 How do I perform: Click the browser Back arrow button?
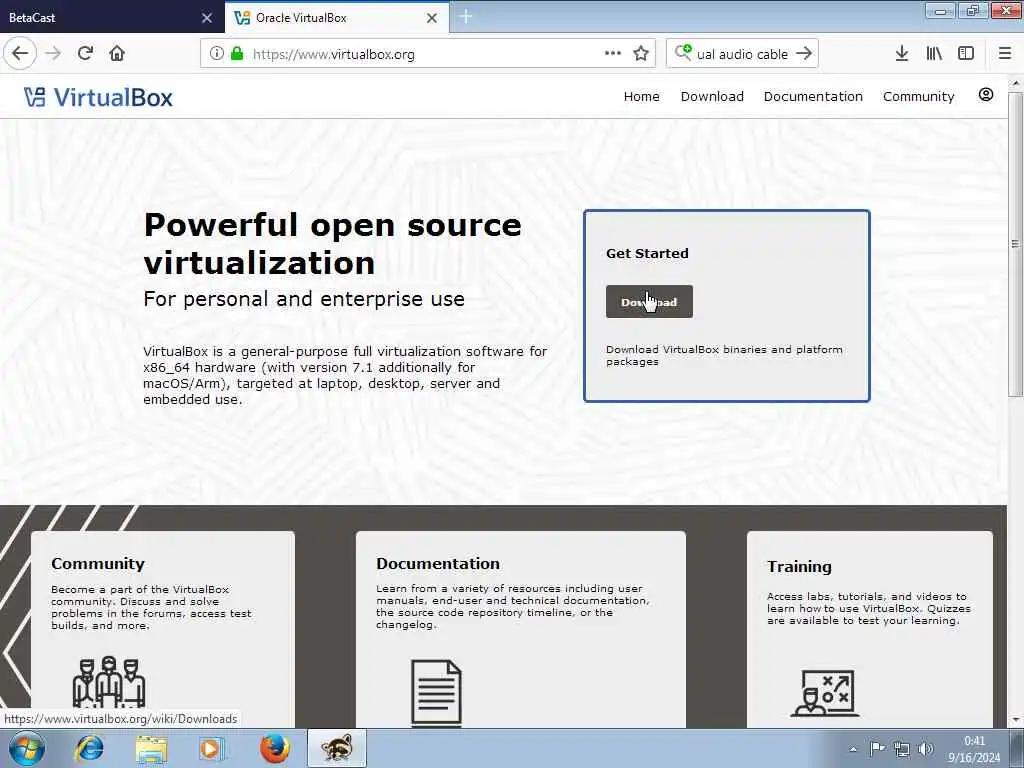pyautogui.click(x=20, y=54)
